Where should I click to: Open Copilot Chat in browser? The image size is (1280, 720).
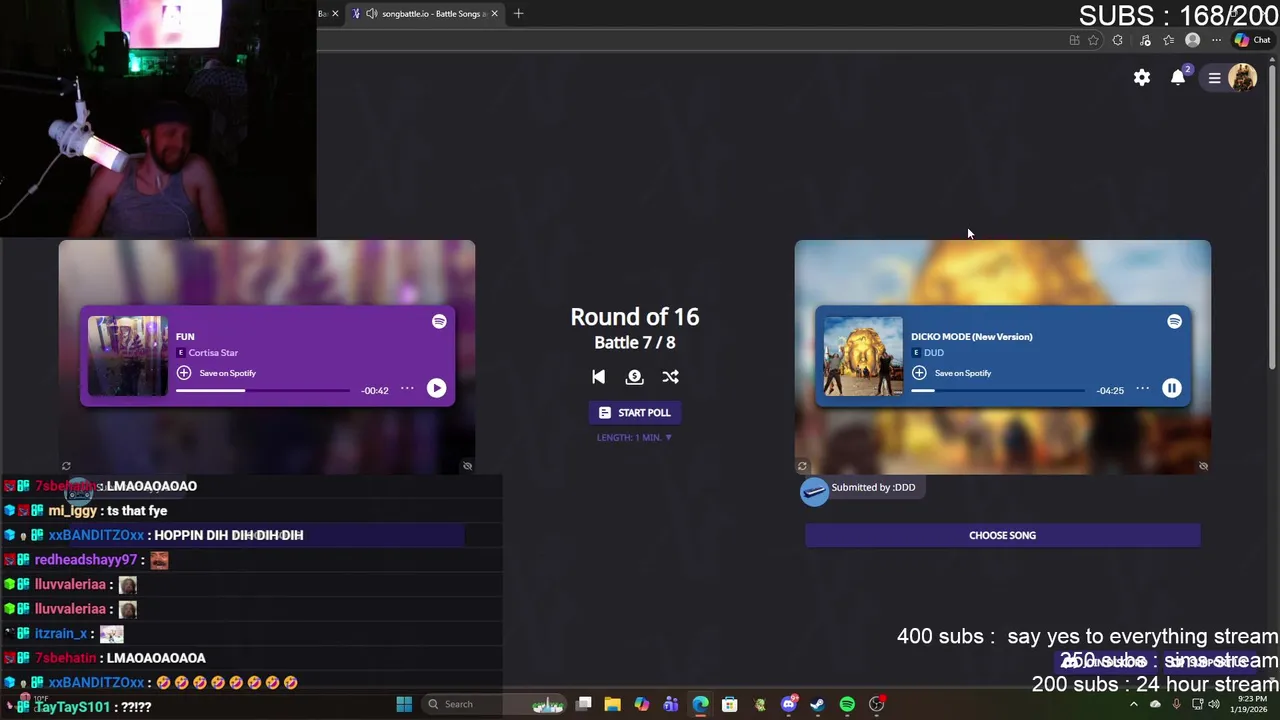(x=1251, y=40)
